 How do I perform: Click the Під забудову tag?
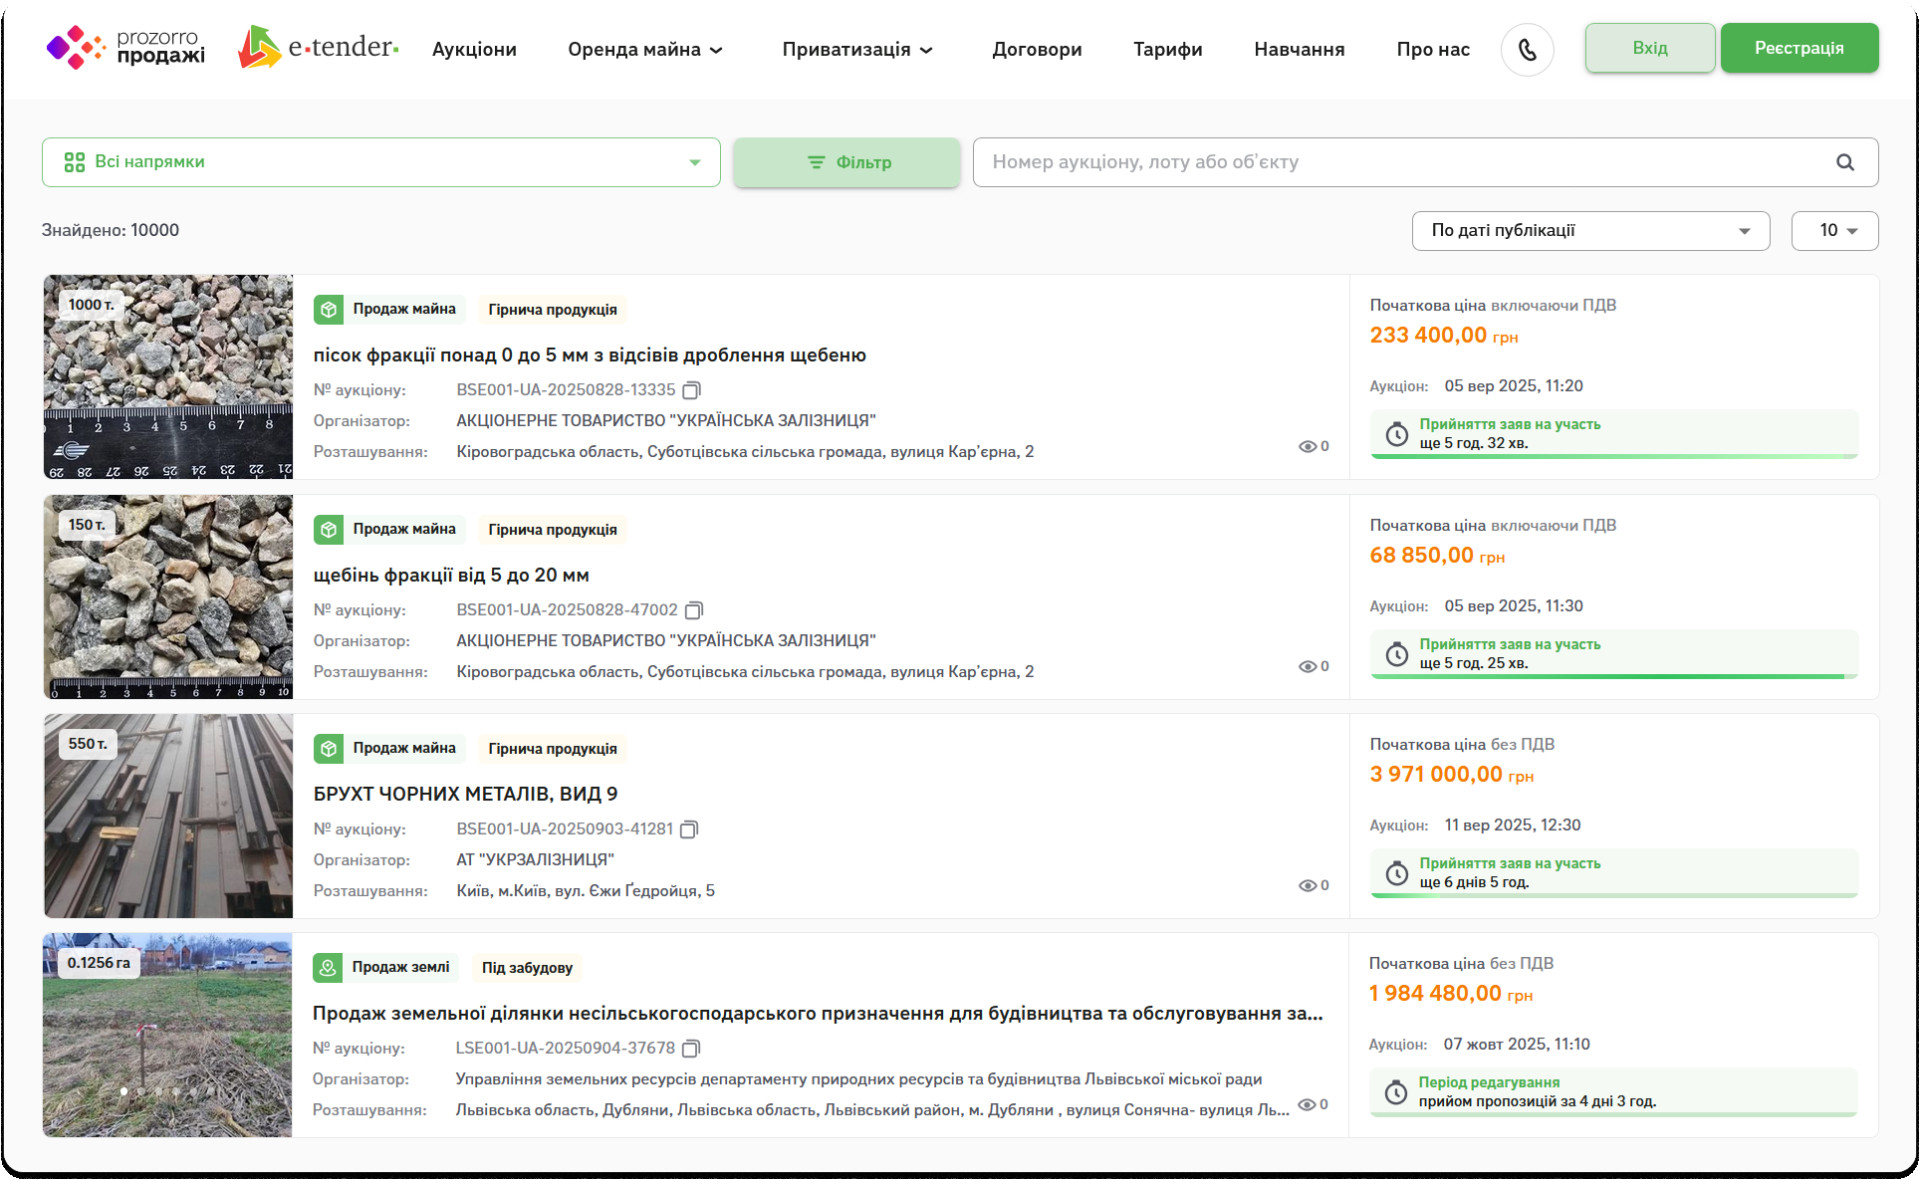point(527,968)
